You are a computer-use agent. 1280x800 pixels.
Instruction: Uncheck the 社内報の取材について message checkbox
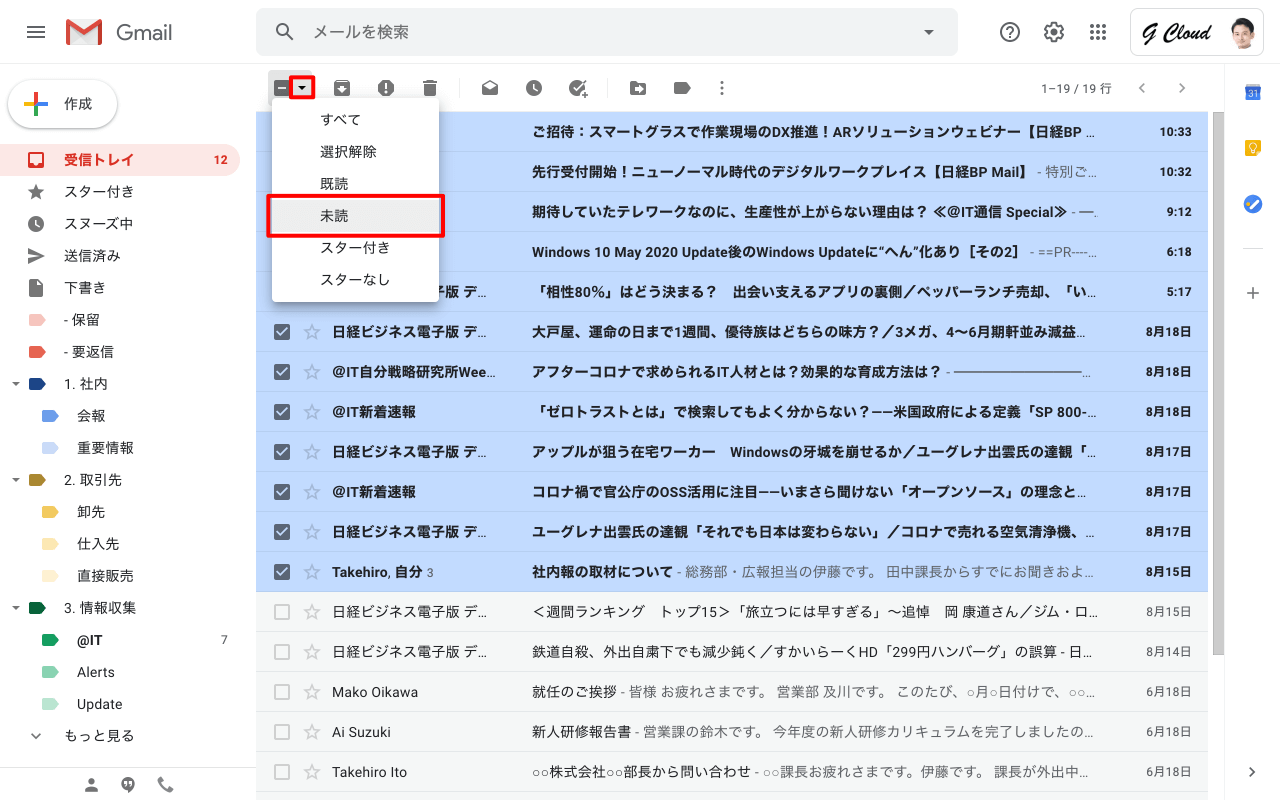(x=282, y=572)
